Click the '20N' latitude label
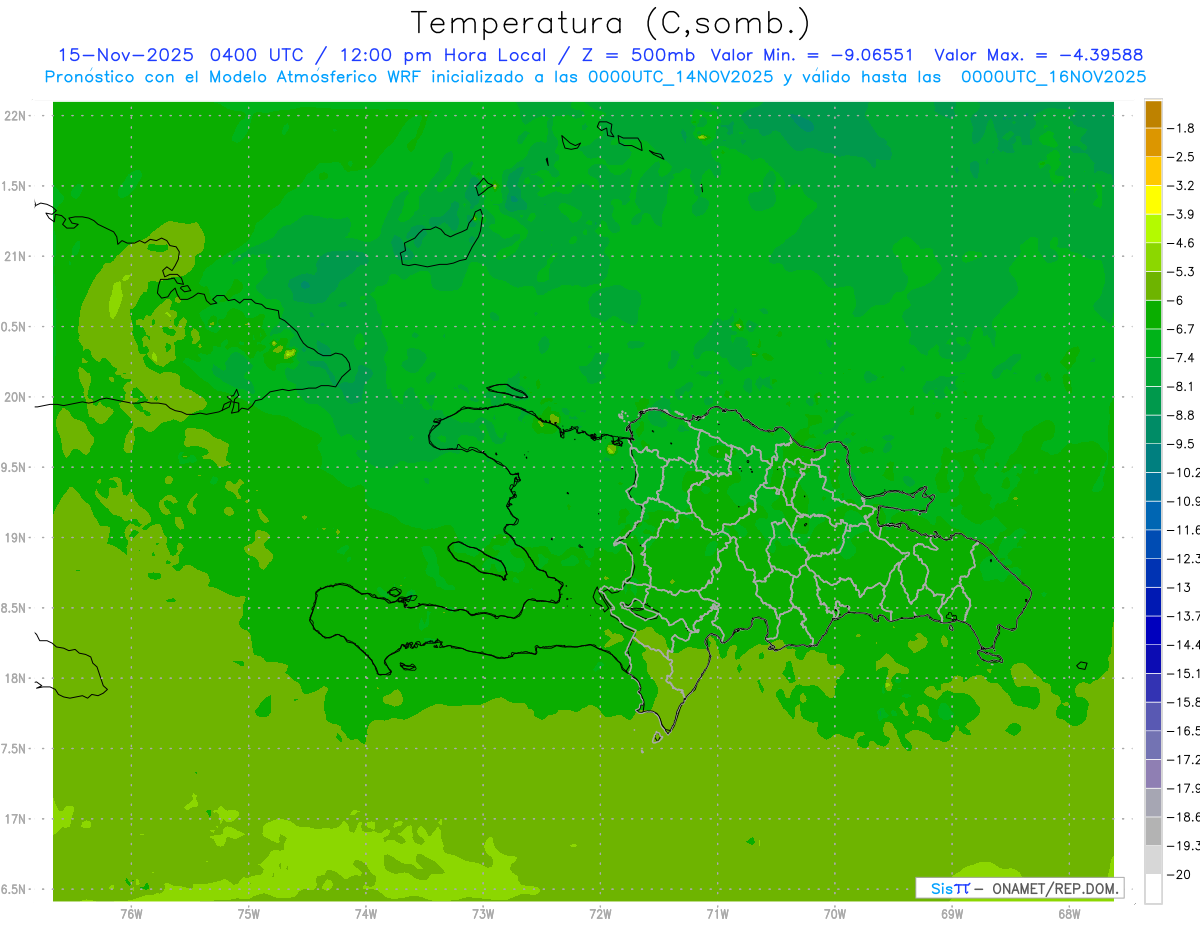Viewport: 1200px width, 927px height. pos(15,397)
